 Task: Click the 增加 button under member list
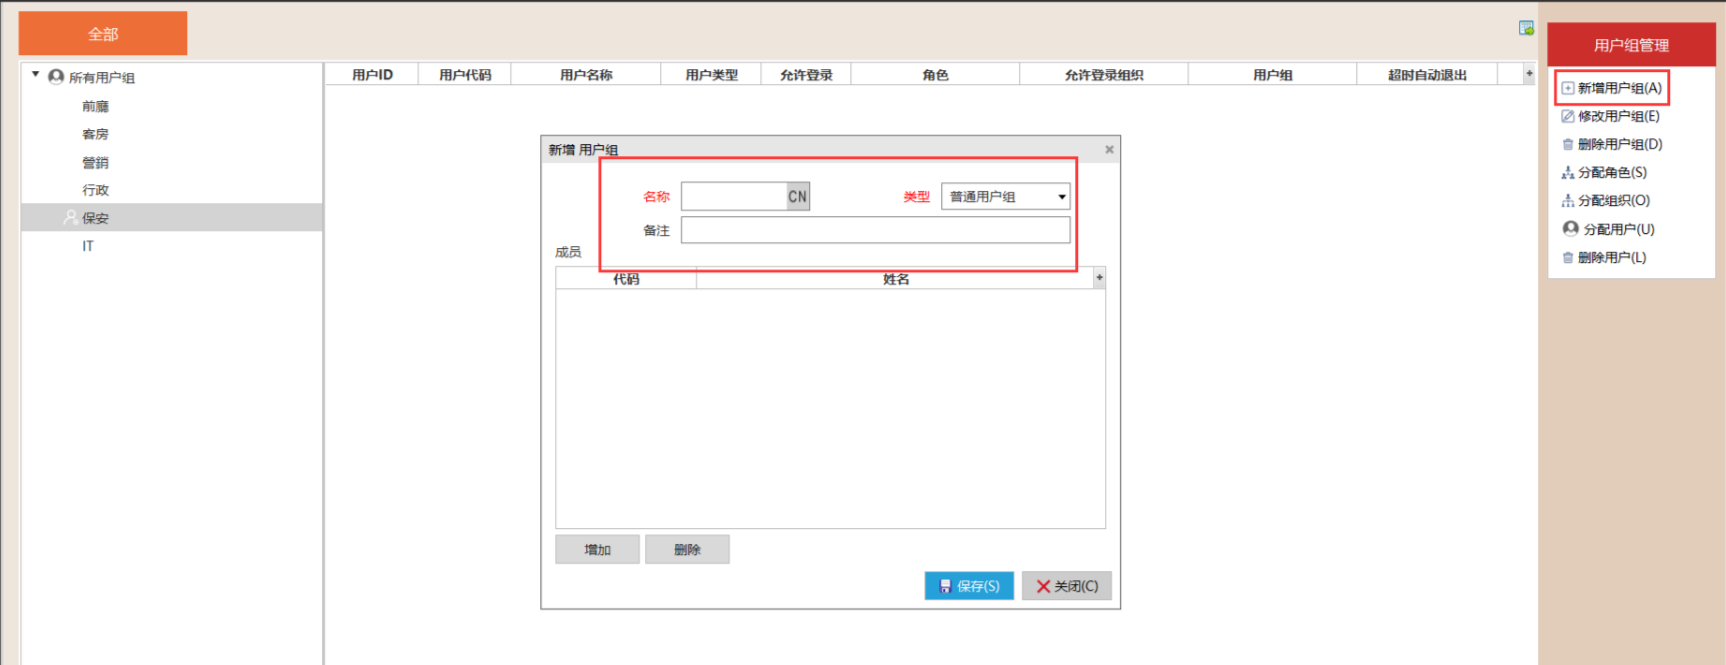coord(597,549)
